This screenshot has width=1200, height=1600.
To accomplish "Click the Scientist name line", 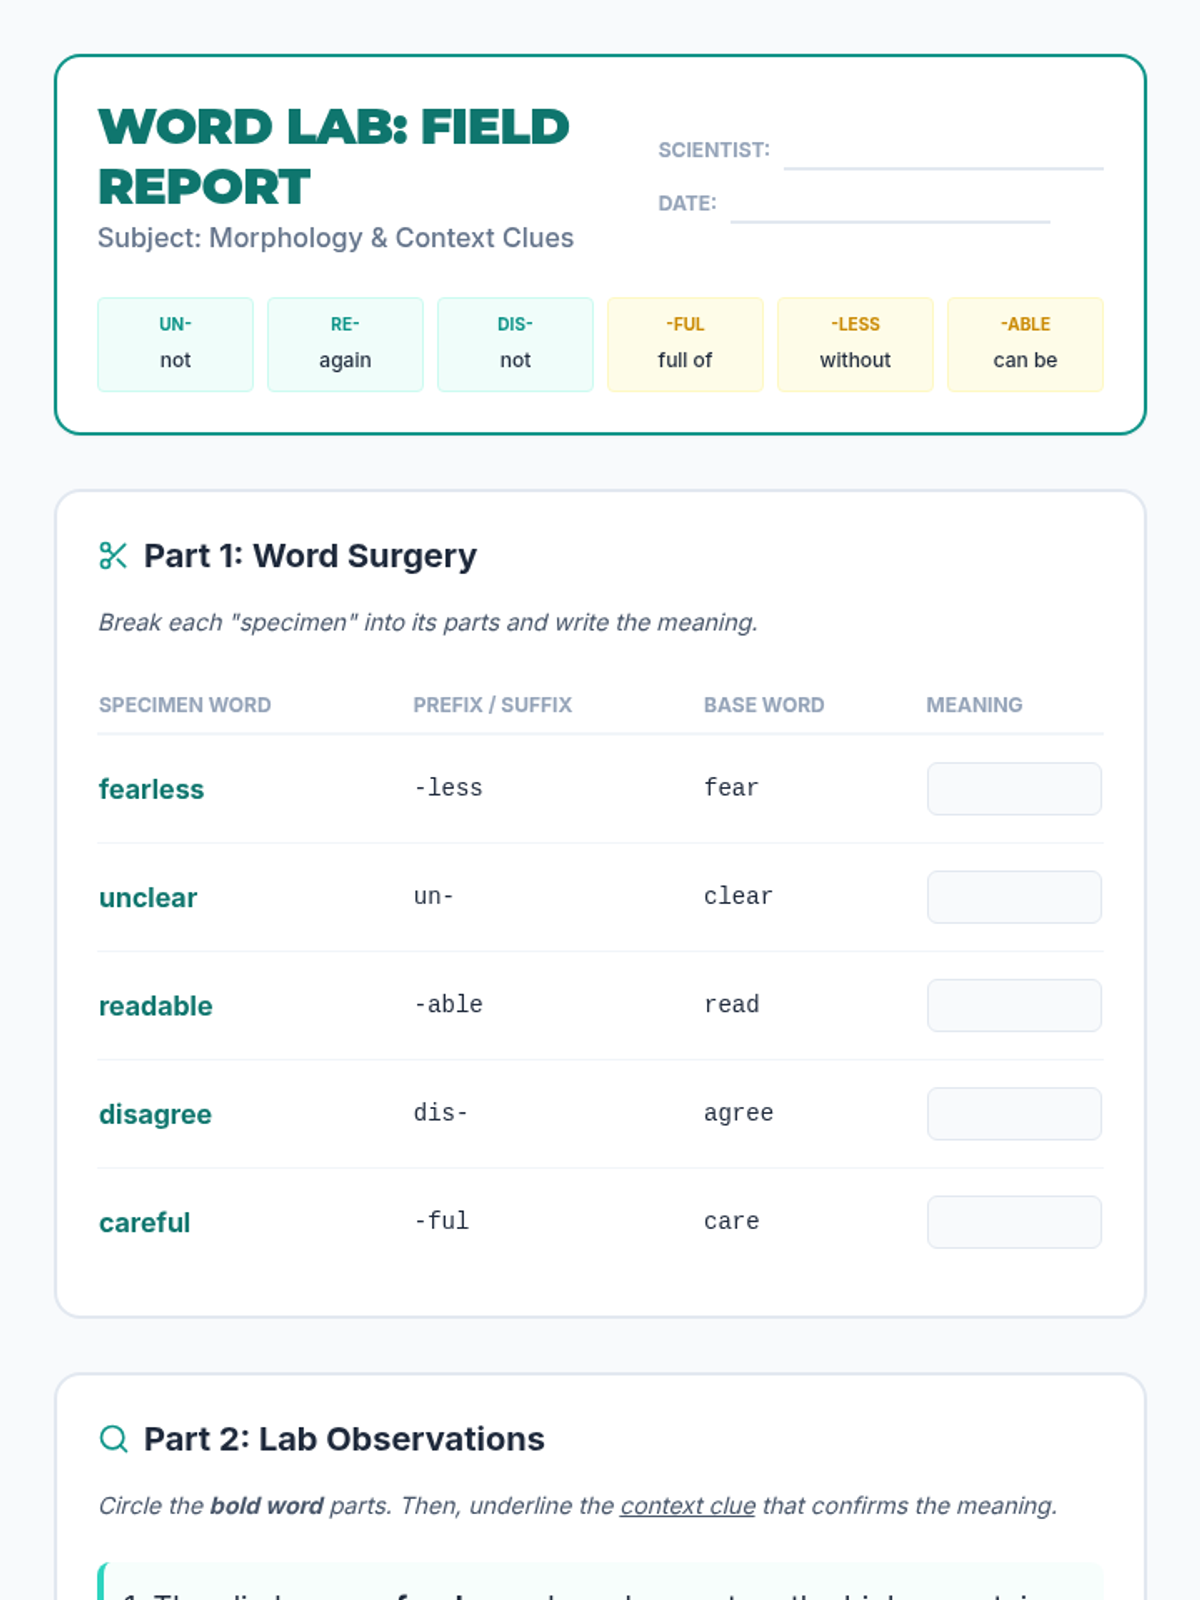I will (x=943, y=155).
